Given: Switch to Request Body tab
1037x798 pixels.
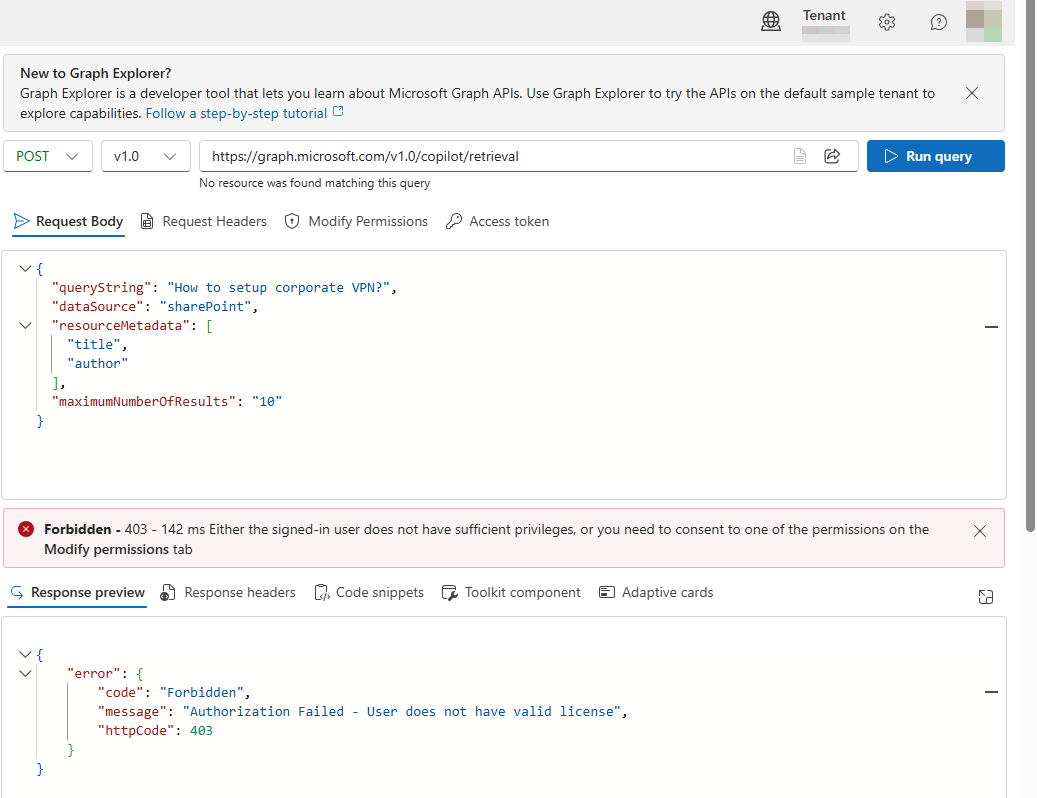Looking at the screenshot, I should click(x=69, y=221).
